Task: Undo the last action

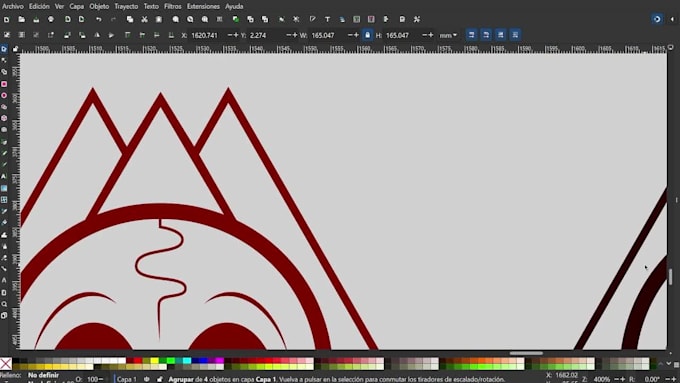Action: click(98, 20)
